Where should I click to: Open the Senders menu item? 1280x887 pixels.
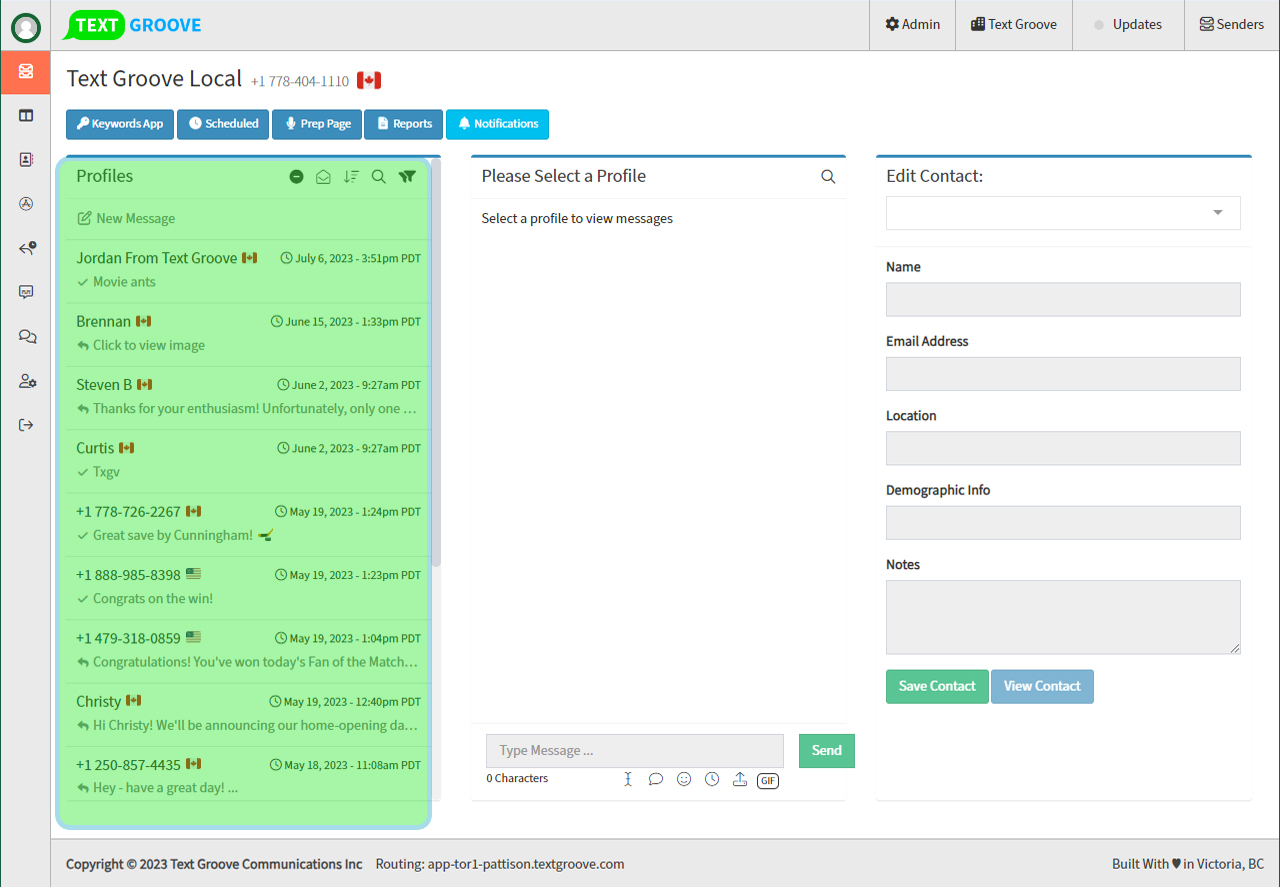click(1232, 25)
